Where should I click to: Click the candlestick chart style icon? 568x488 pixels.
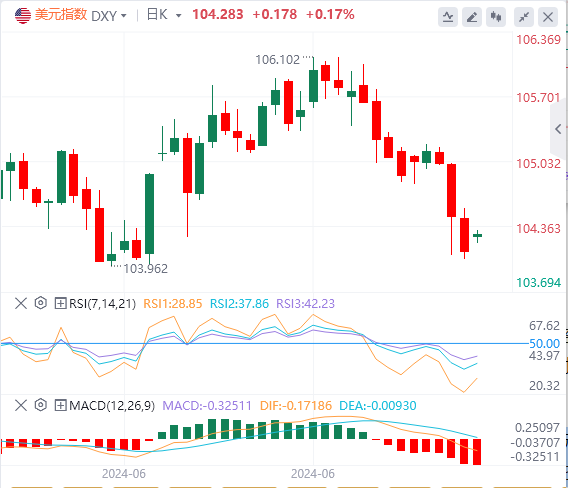496,17
